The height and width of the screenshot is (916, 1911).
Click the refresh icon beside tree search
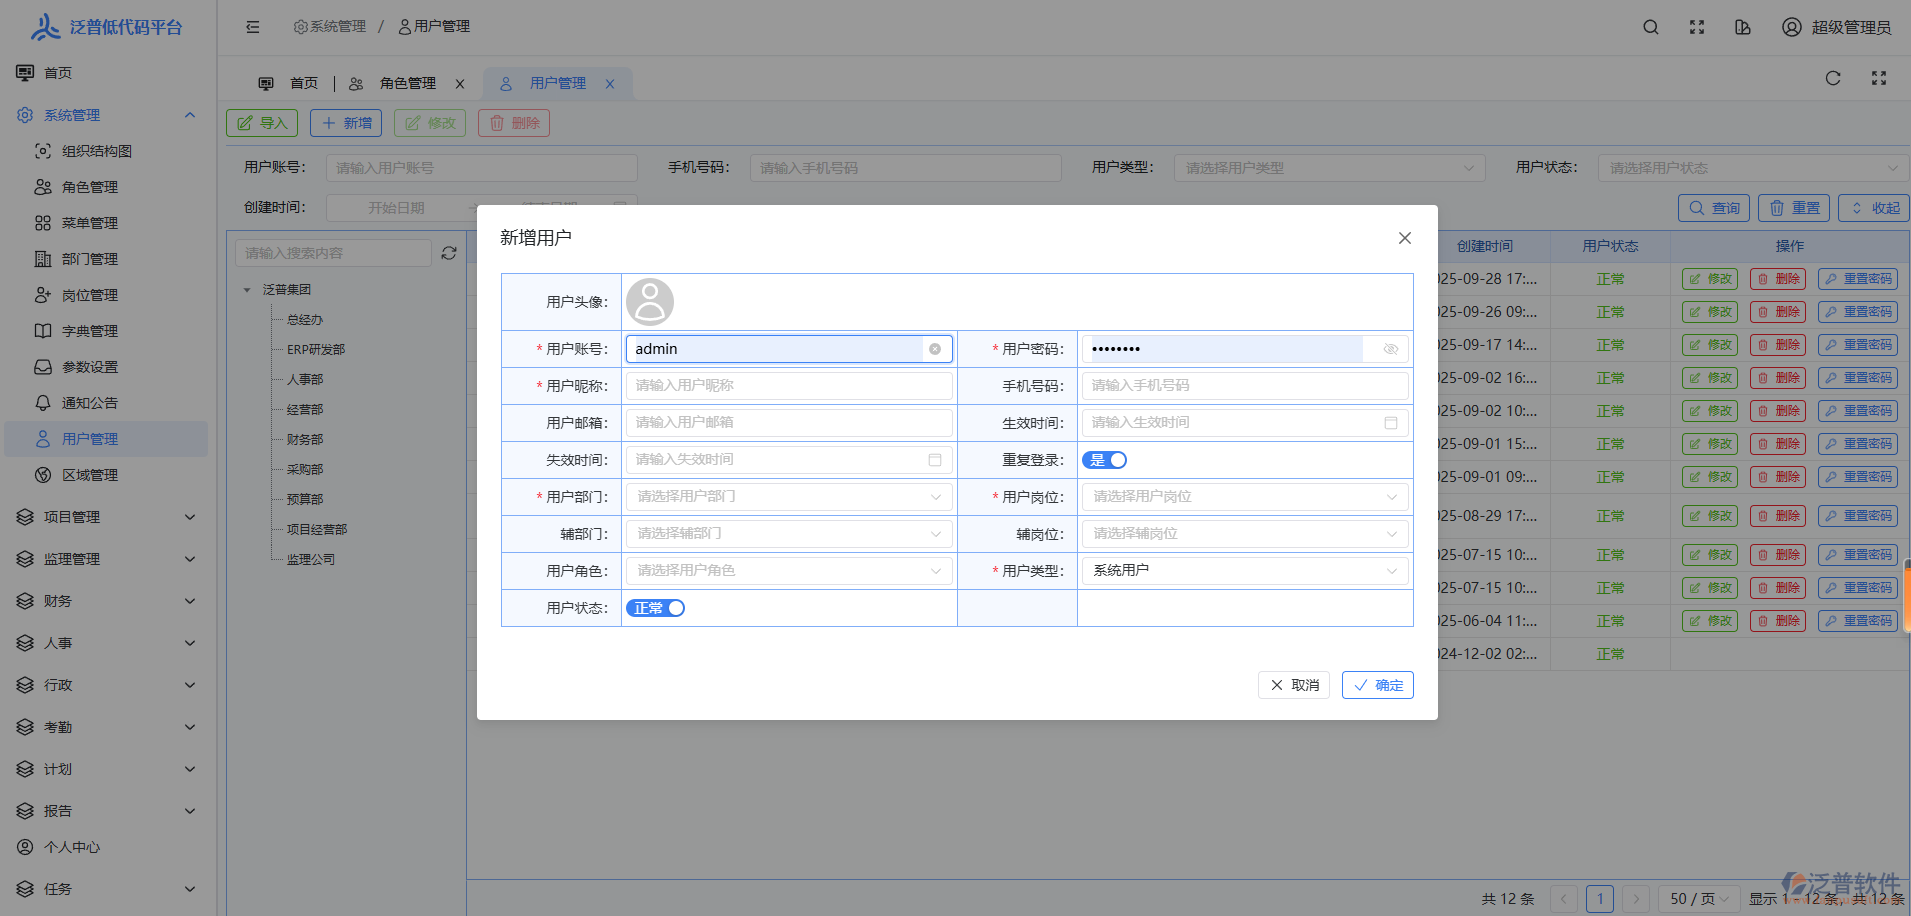pyautogui.click(x=449, y=253)
